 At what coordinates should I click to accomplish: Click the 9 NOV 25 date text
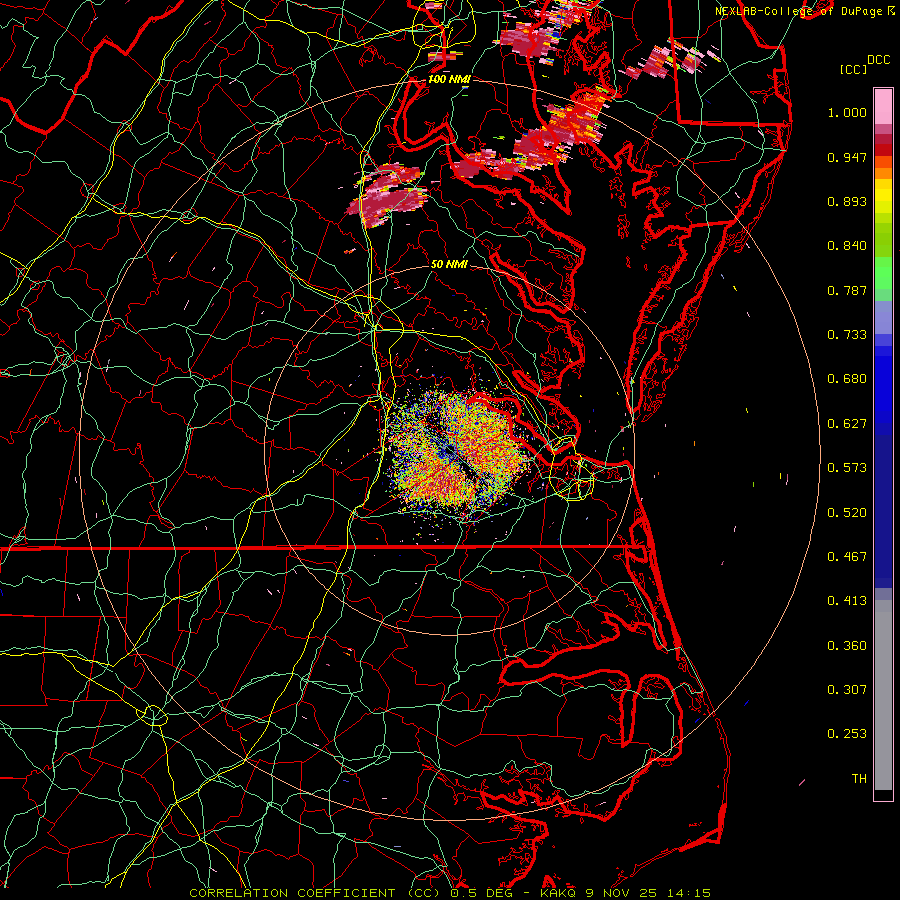[x=622, y=893]
